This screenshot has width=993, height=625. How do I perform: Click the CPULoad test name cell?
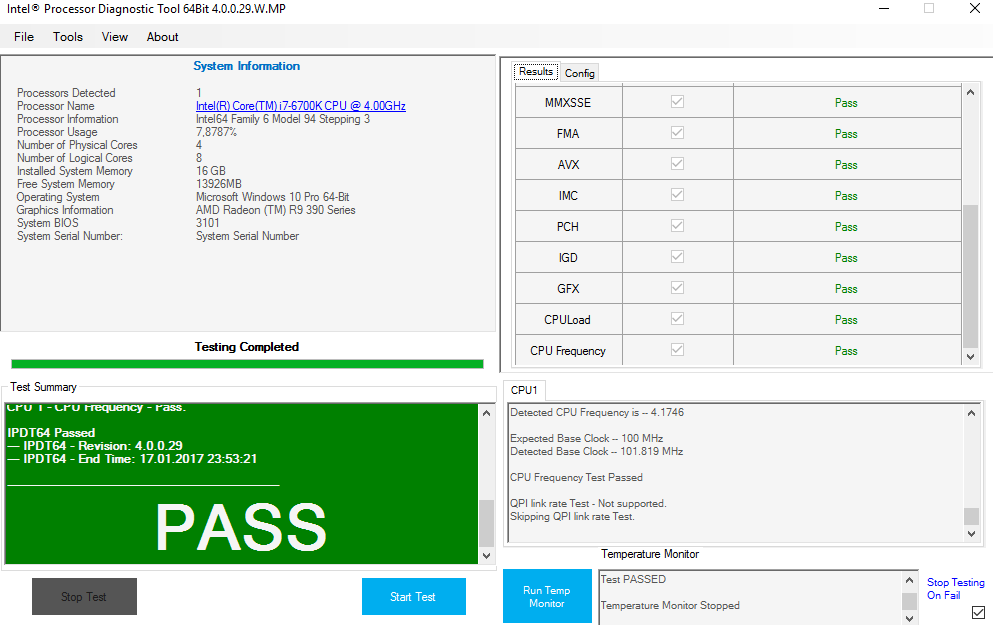[x=569, y=320]
